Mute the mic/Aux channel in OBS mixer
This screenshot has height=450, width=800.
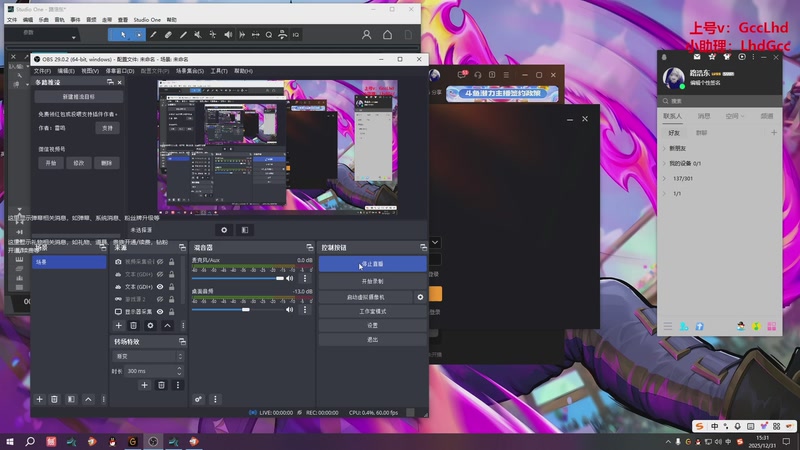click(x=290, y=278)
